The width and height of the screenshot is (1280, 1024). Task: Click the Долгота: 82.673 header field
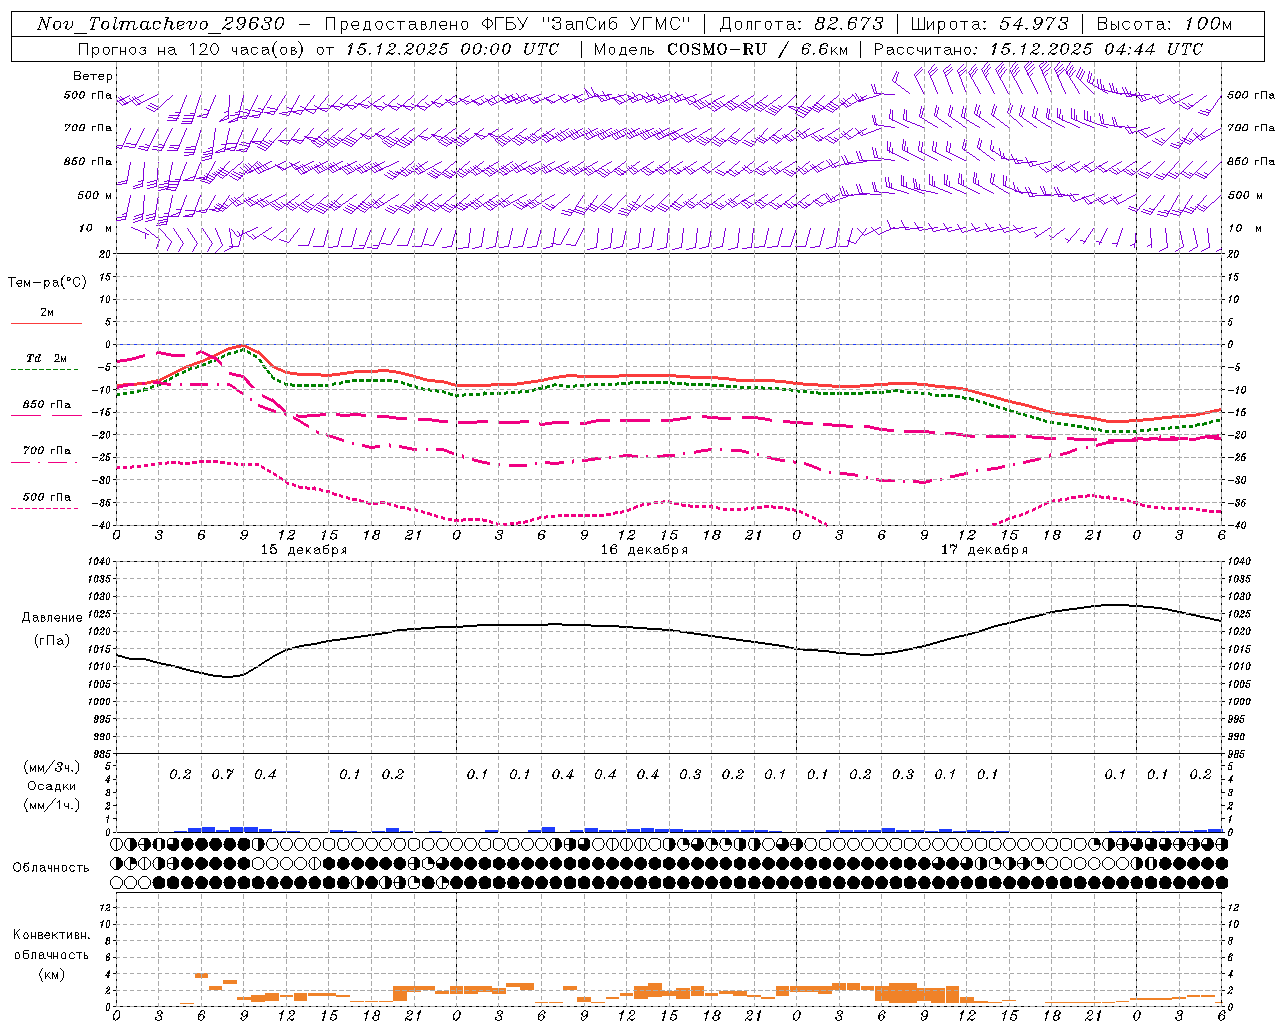[802, 24]
